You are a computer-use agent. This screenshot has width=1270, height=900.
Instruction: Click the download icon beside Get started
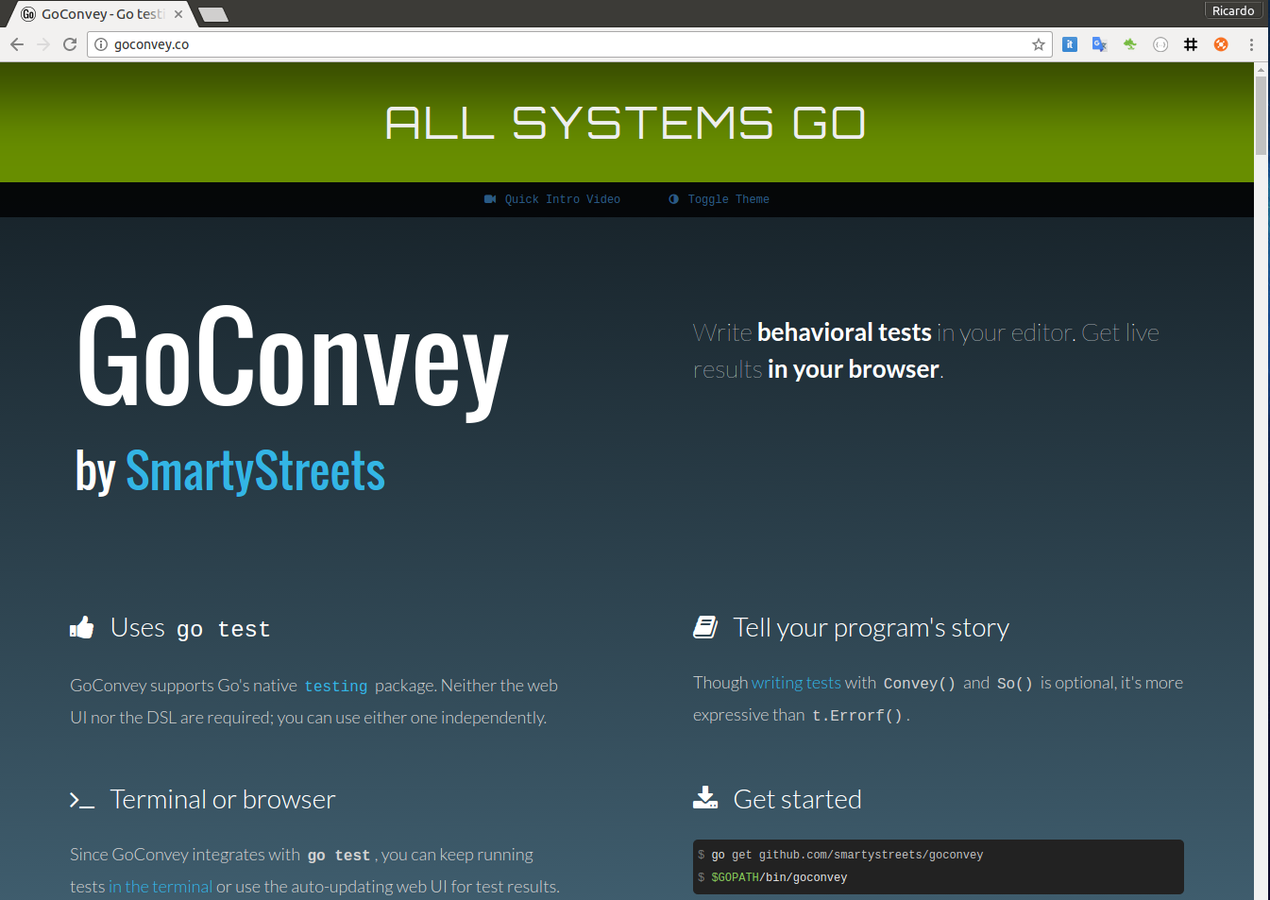pos(705,797)
